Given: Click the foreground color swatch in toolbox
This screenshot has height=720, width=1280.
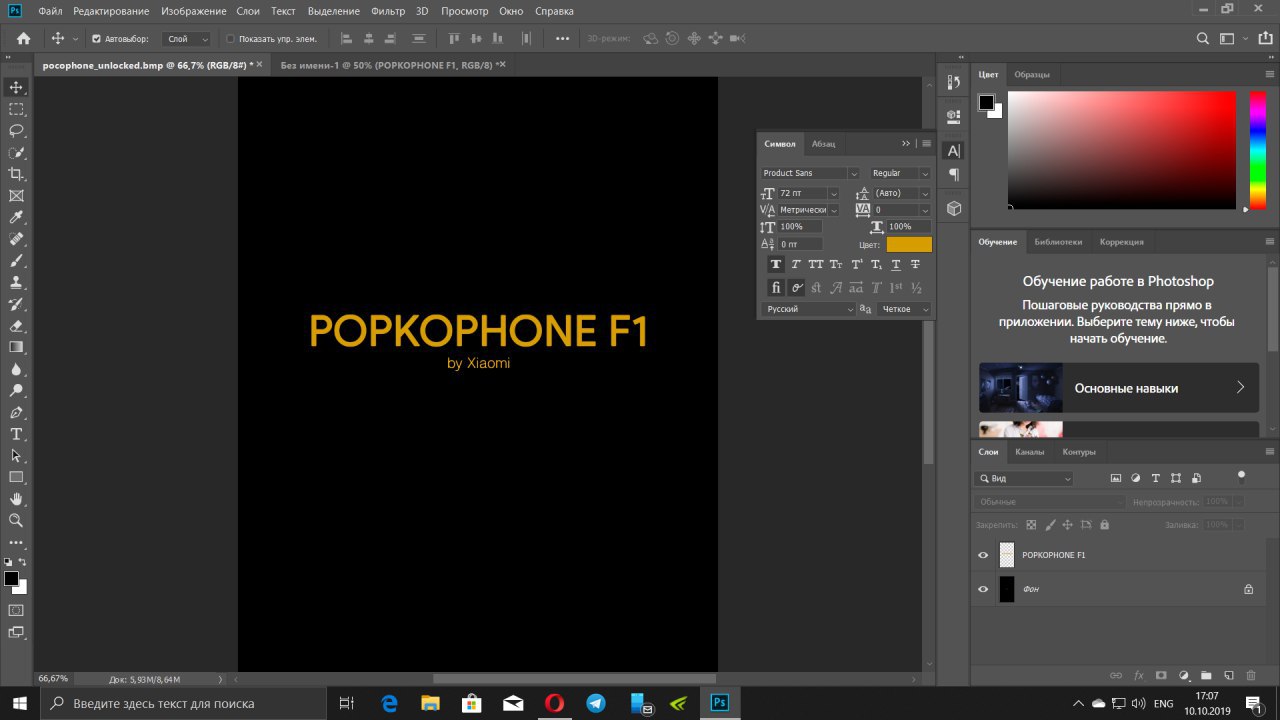Looking at the screenshot, I should pyautogui.click(x=11, y=579).
